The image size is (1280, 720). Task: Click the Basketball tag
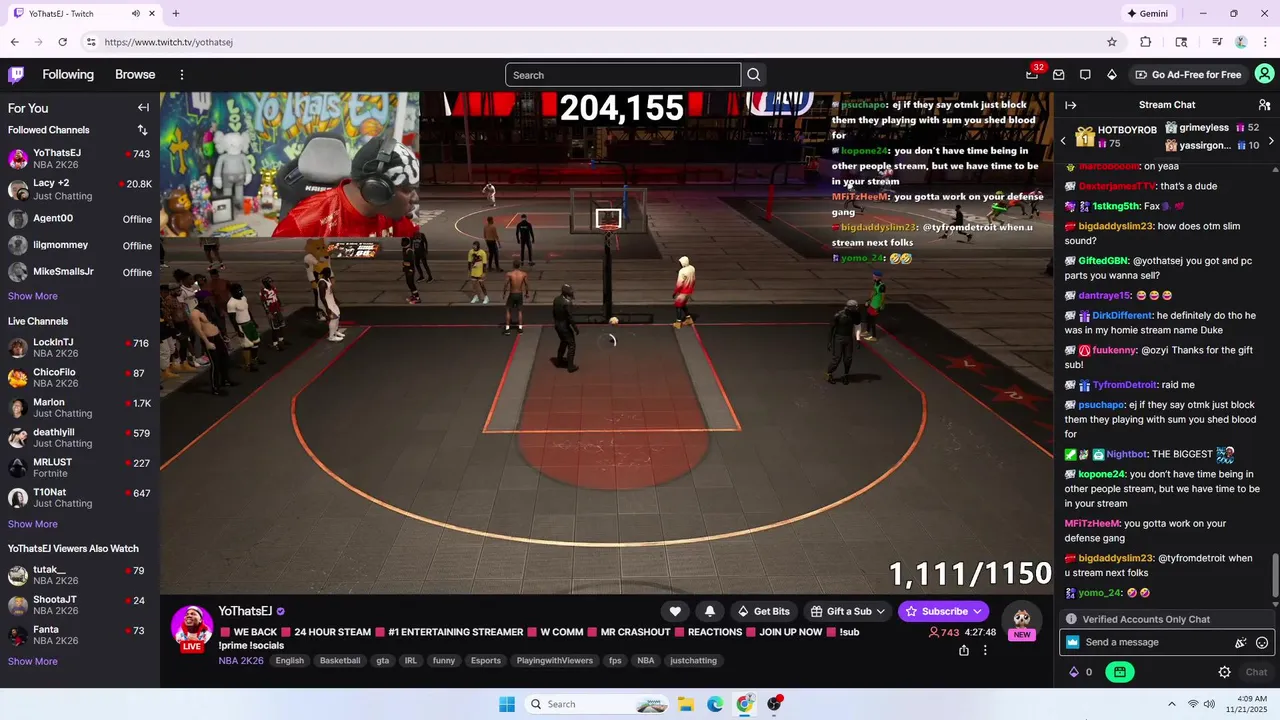pos(340,661)
